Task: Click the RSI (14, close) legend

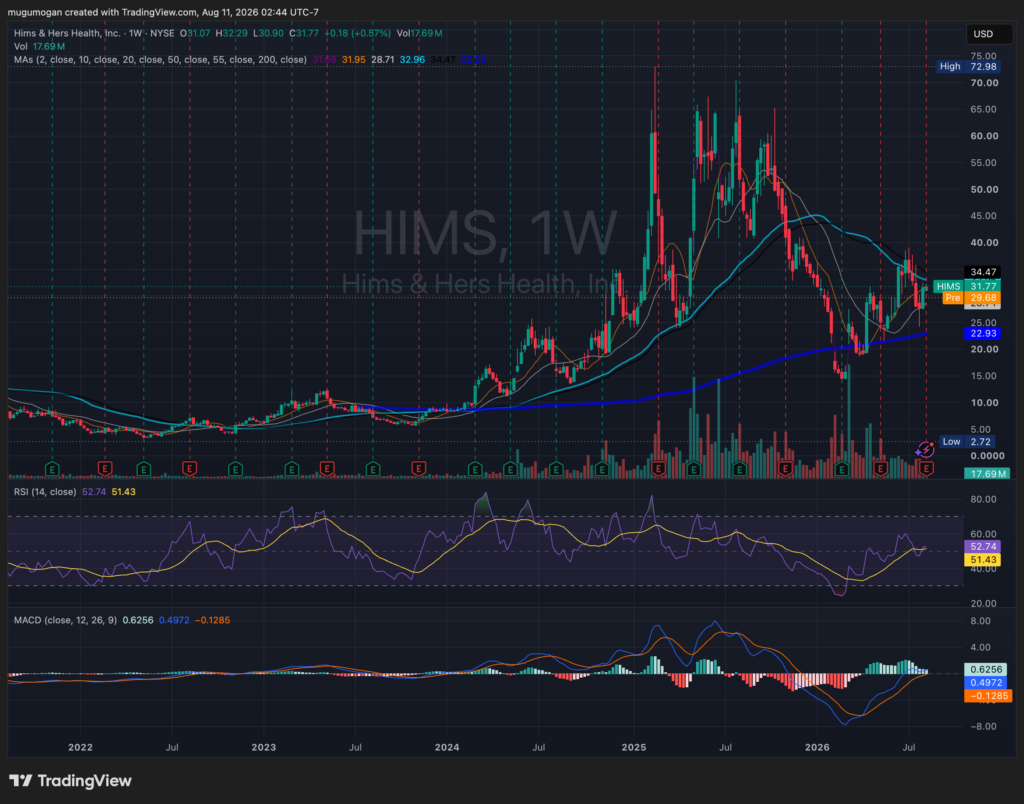Action: (45, 492)
